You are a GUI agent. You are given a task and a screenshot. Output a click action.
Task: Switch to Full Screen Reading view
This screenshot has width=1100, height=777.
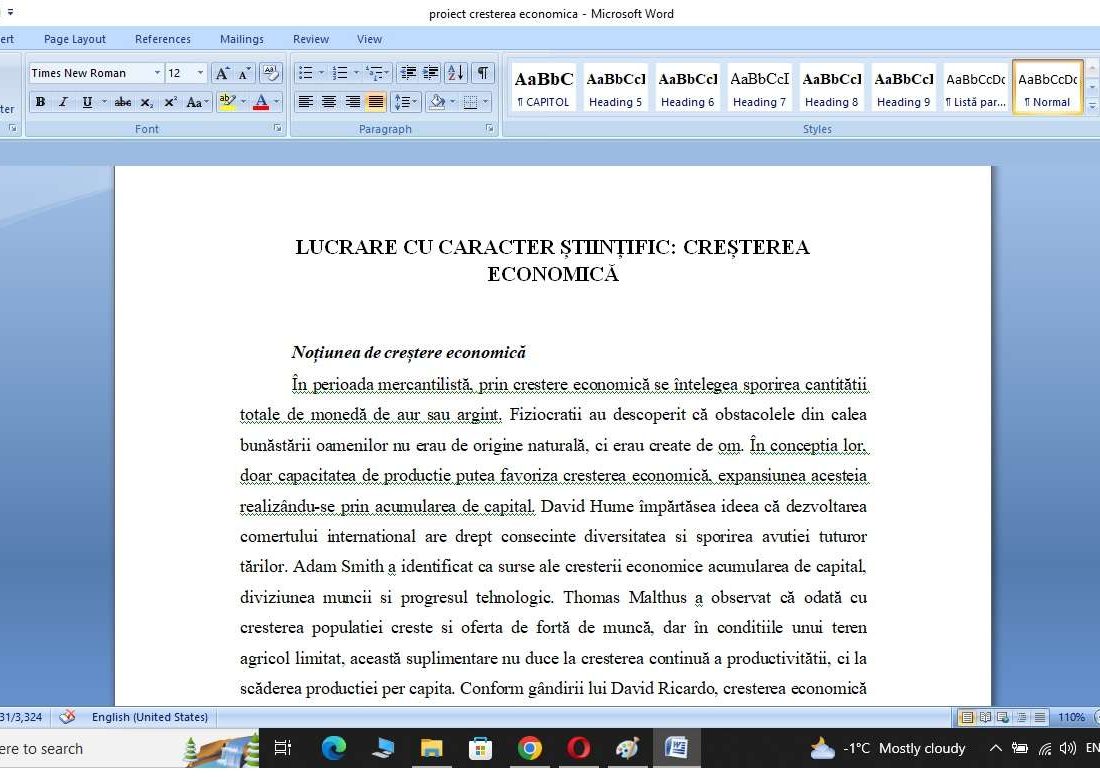click(x=985, y=717)
